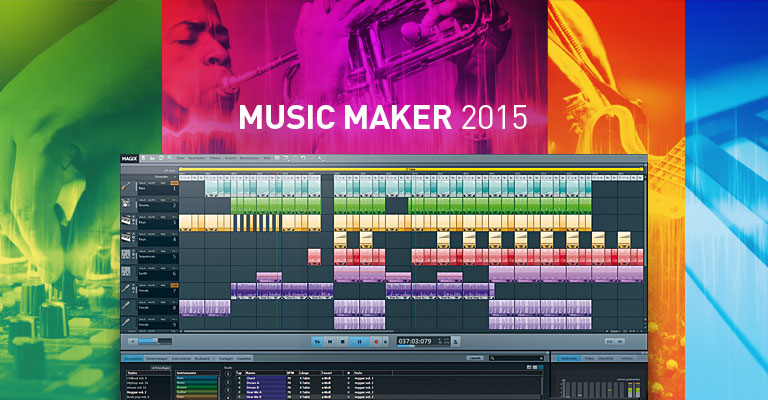768x400 pixels.
Task: Open the Datei menu
Action: coord(180,159)
